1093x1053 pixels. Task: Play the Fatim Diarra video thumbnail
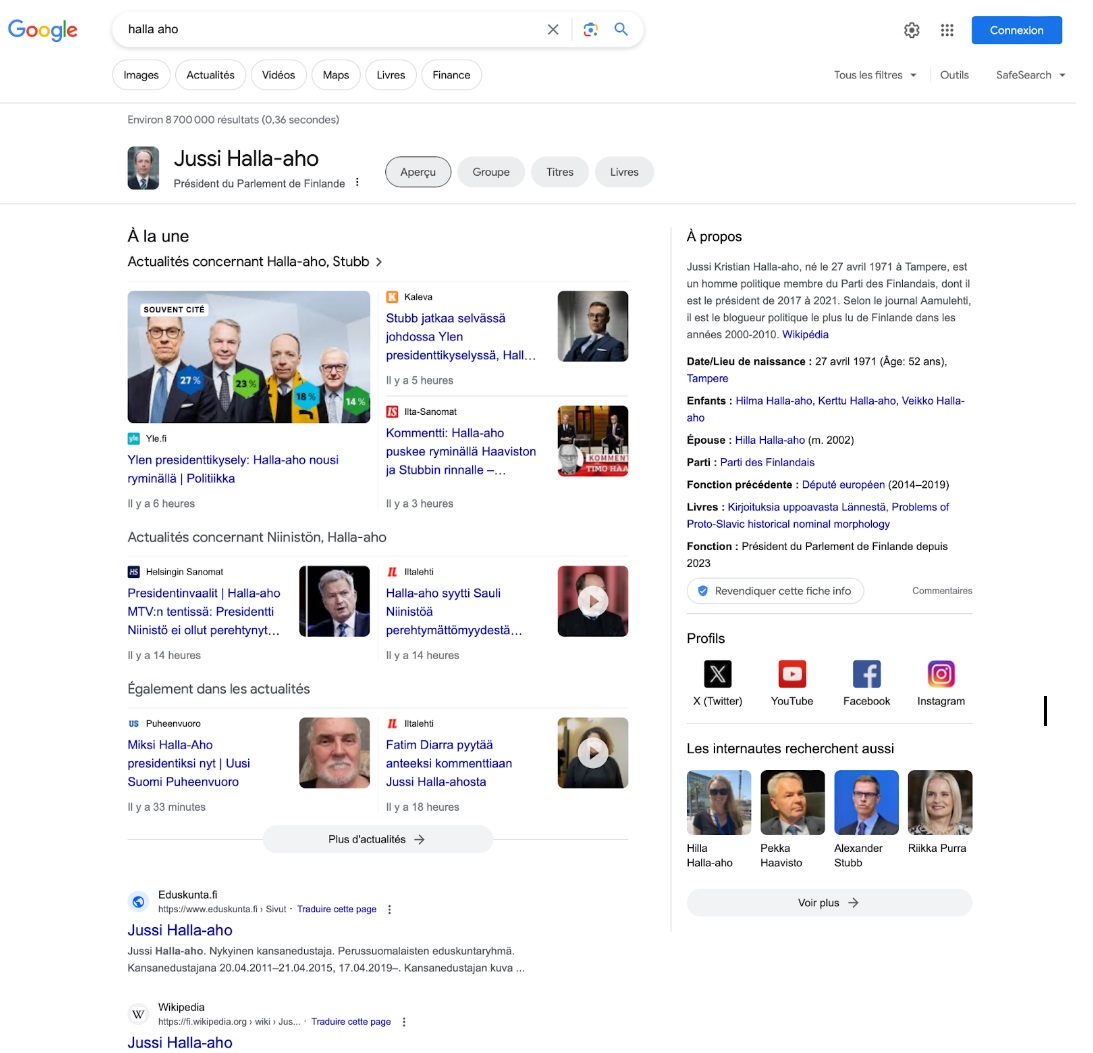tap(593, 753)
